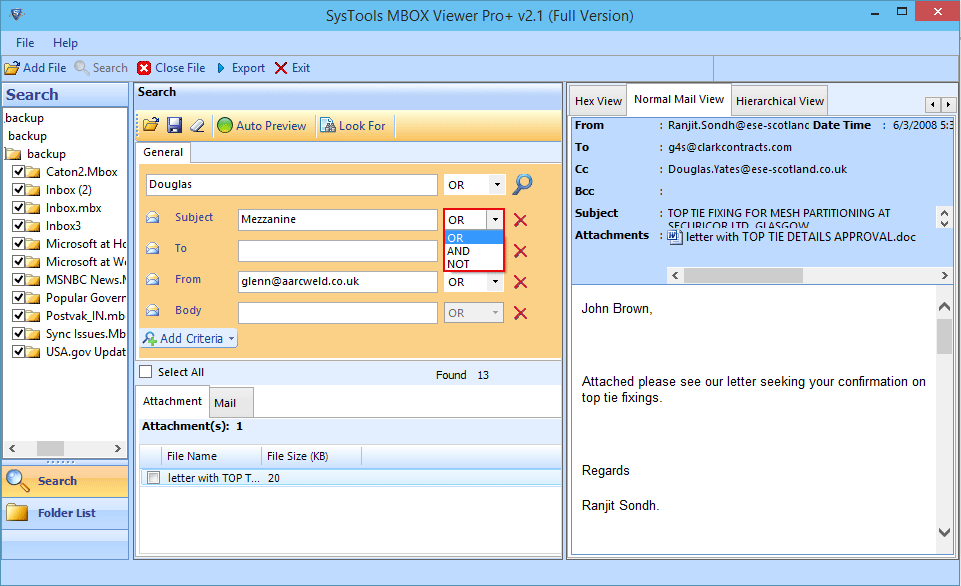Click the mail header horizontal scrollbar thumb
961x586 pixels.
pos(743,275)
